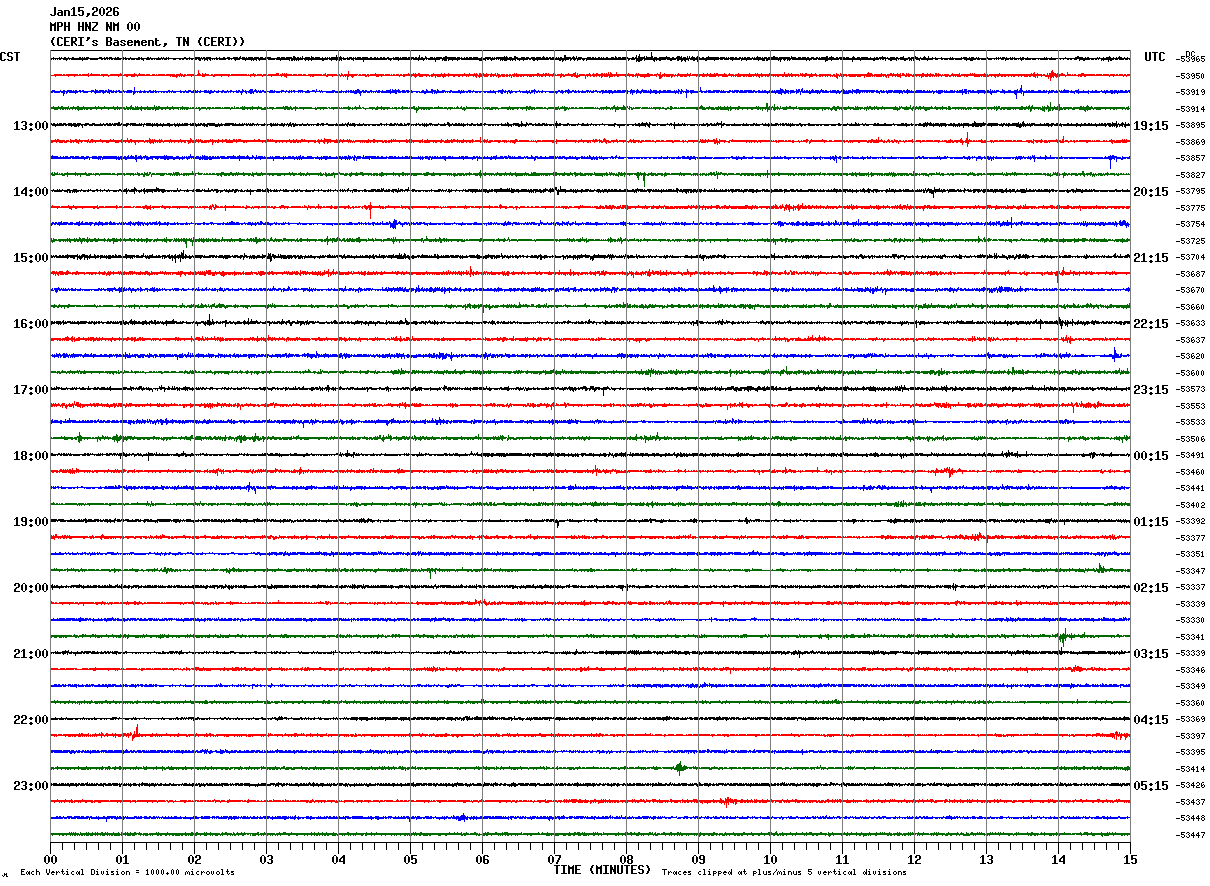Click the Jan15,2026 date header

[x=84, y=12]
